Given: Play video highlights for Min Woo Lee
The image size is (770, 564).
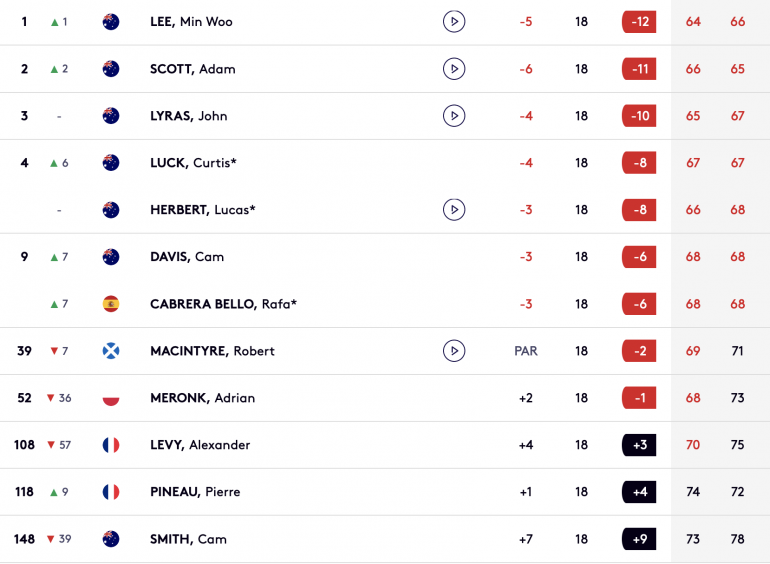Looking at the screenshot, I should click(454, 22).
